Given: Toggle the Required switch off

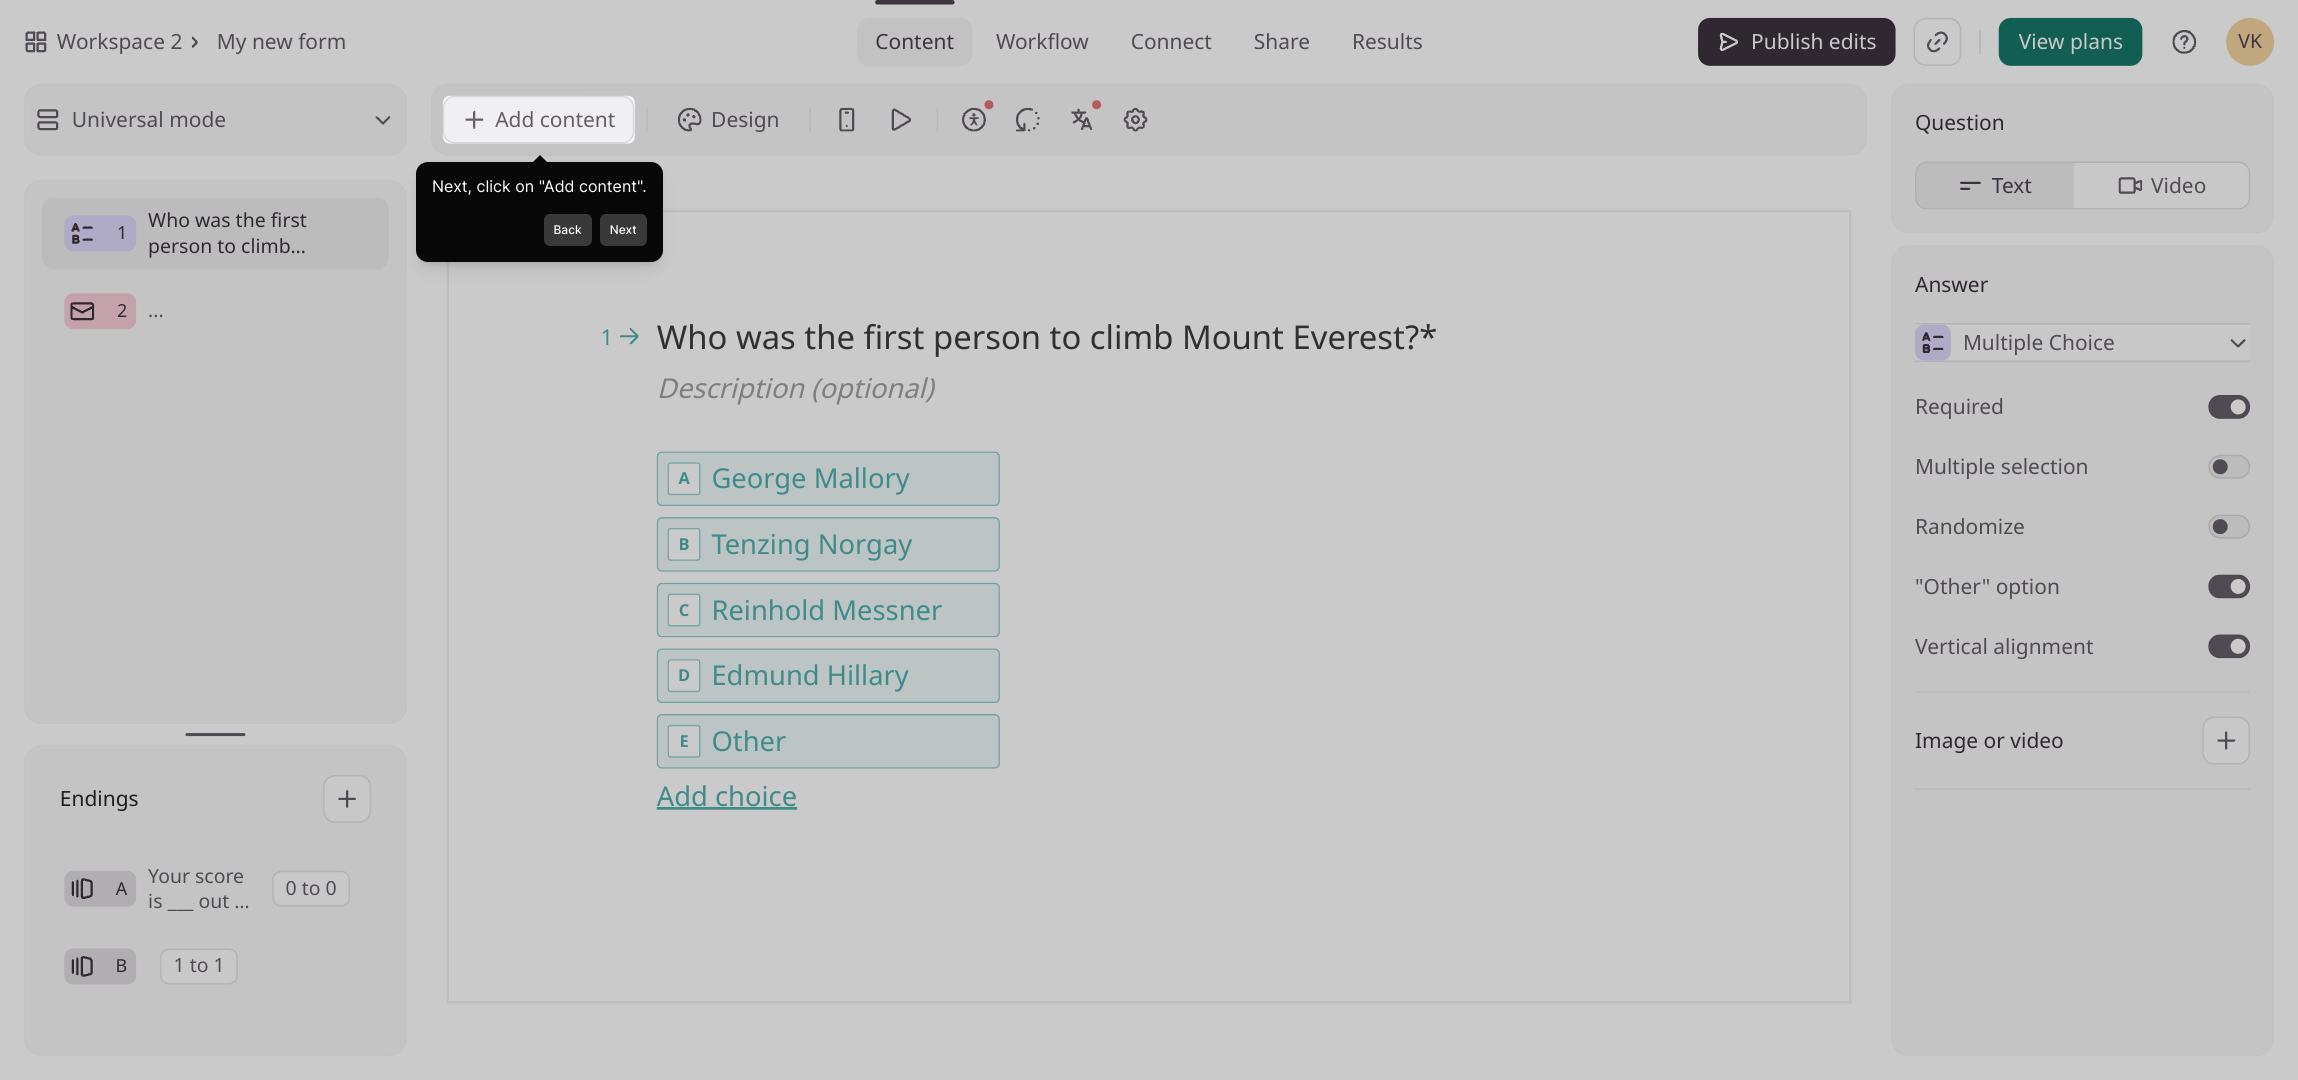Looking at the screenshot, I should click(x=2228, y=407).
